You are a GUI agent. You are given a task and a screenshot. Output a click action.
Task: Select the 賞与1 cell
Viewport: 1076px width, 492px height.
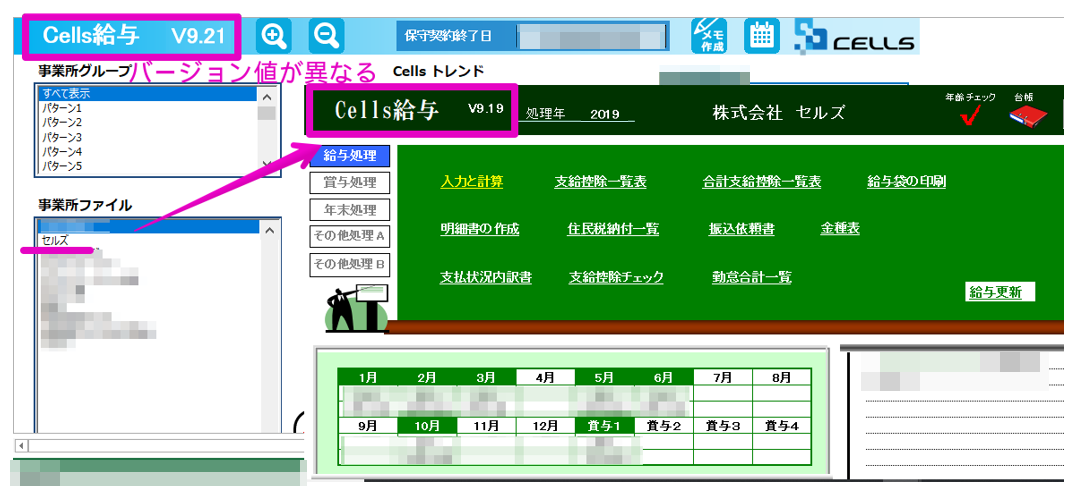[604, 426]
